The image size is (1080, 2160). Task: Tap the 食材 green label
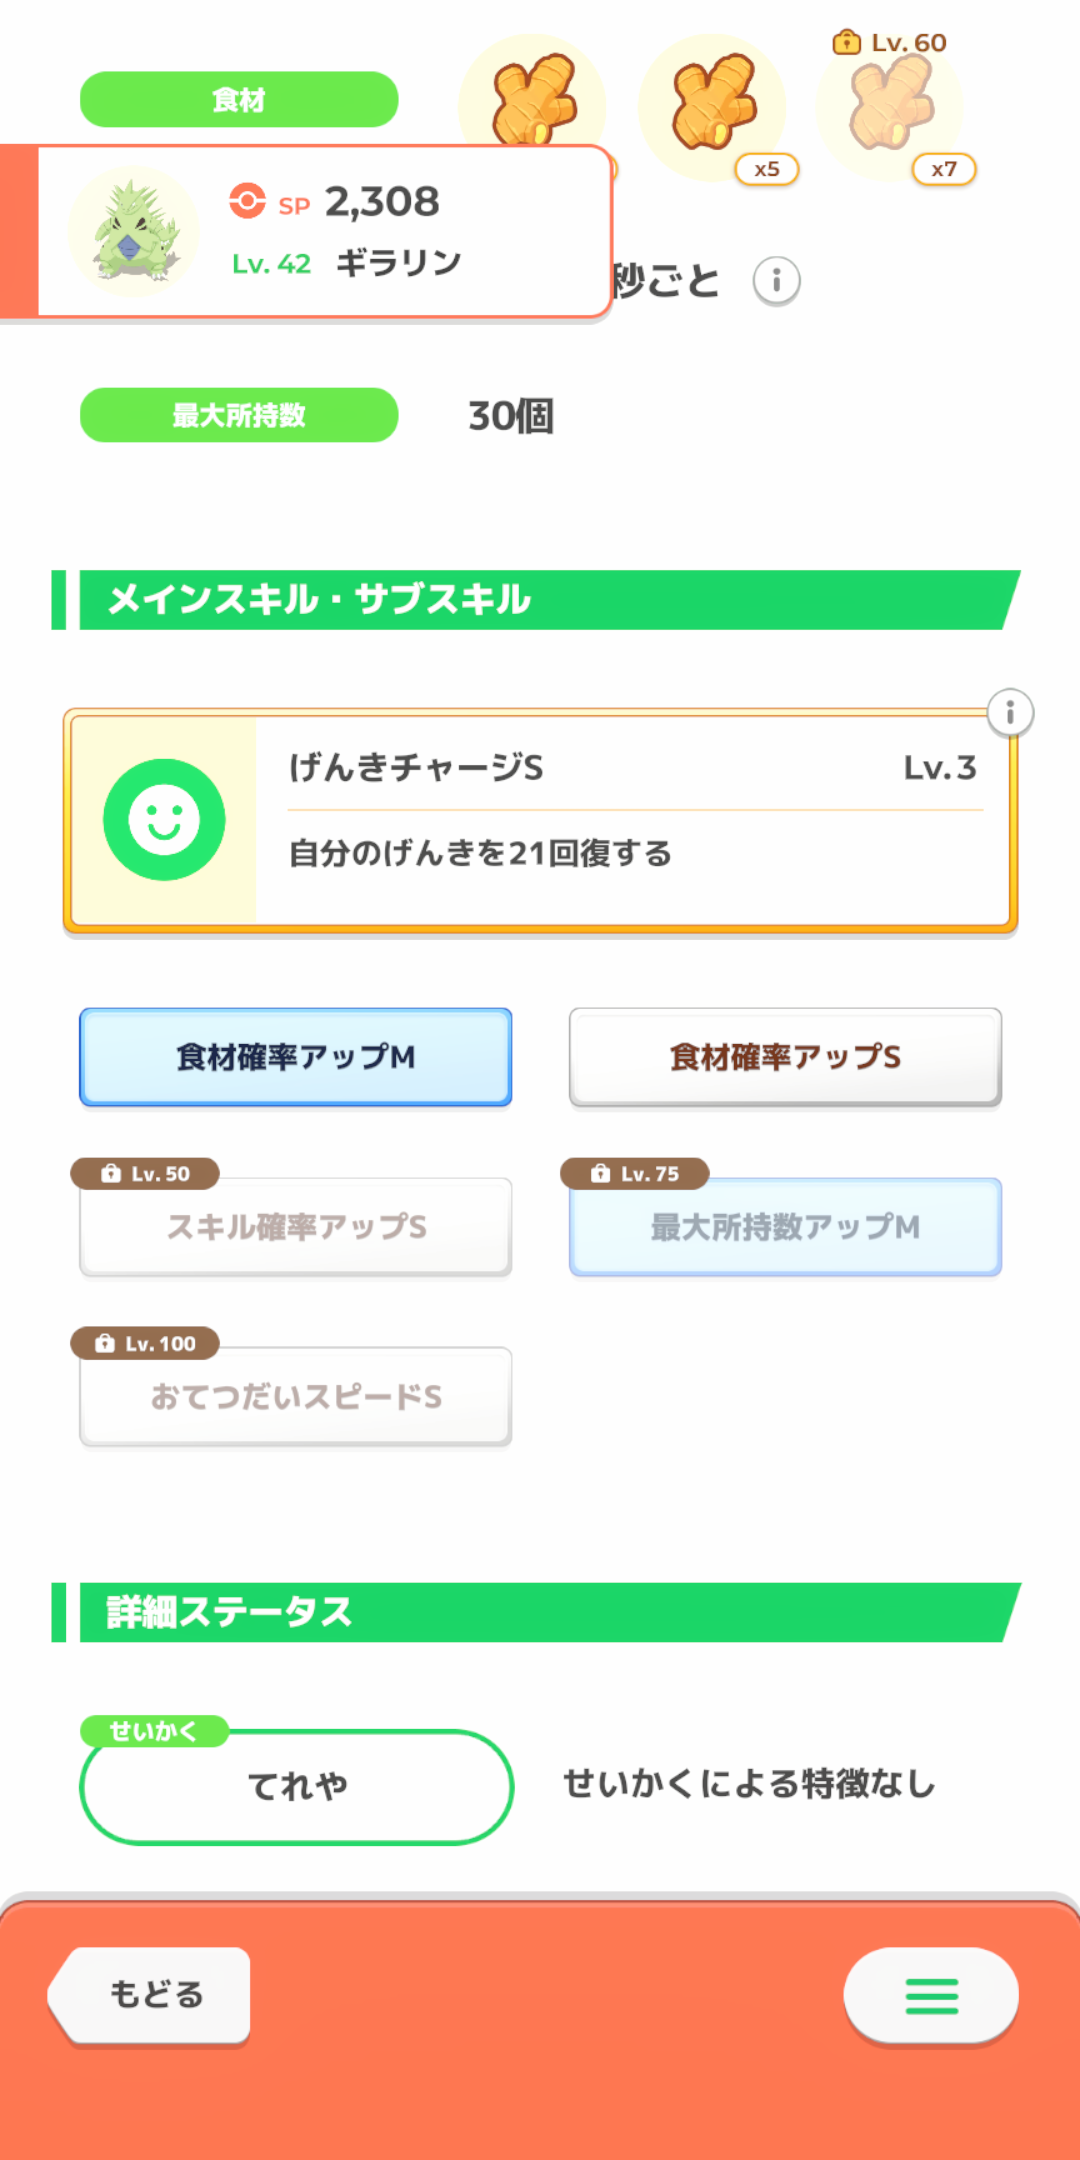coord(239,100)
